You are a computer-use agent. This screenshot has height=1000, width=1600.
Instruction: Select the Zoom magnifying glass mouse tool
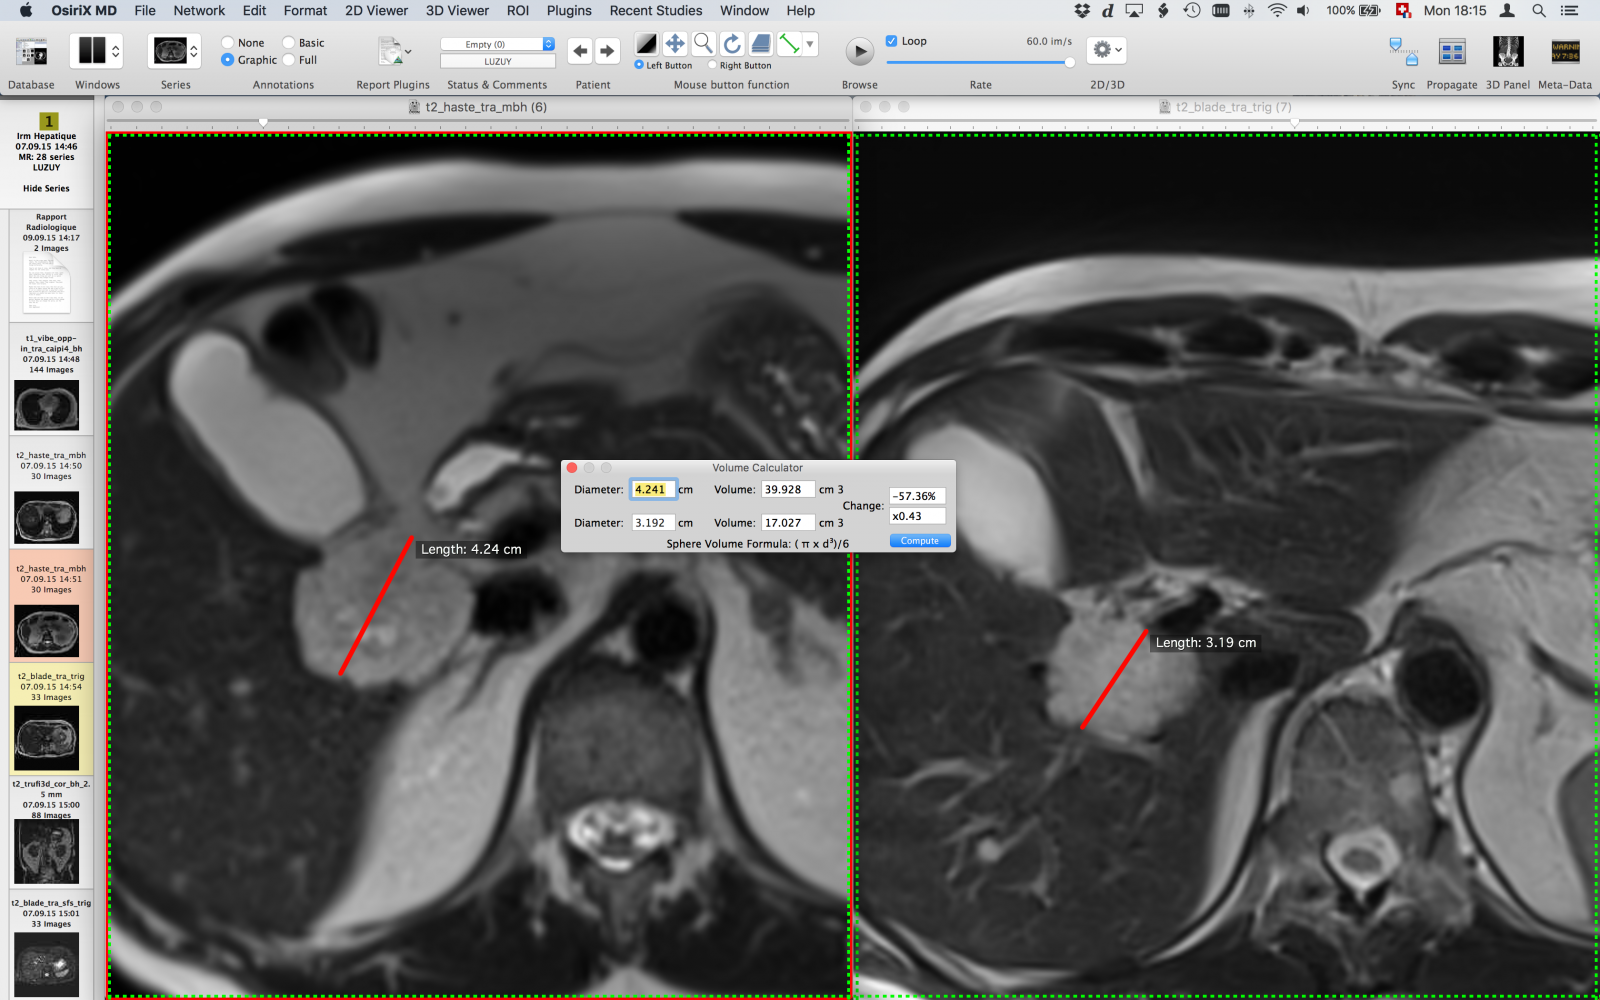702,43
